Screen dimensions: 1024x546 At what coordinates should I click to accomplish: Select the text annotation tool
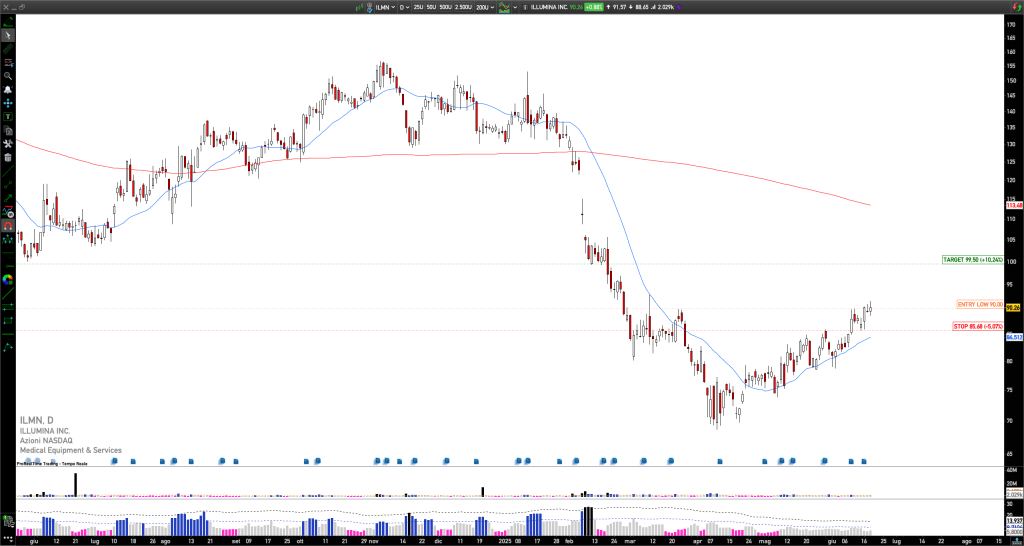pyautogui.click(x=8, y=117)
